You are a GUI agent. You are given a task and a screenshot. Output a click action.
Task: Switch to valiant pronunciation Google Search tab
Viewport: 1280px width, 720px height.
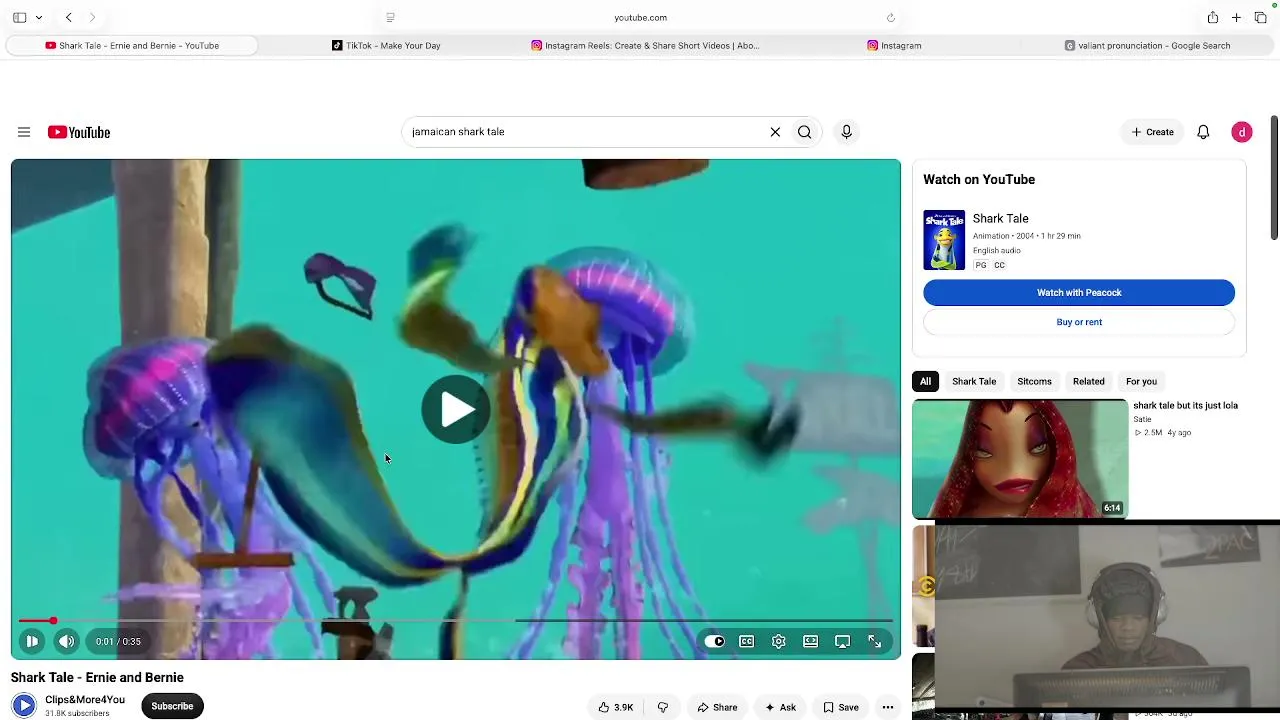[x=1147, y=45]
